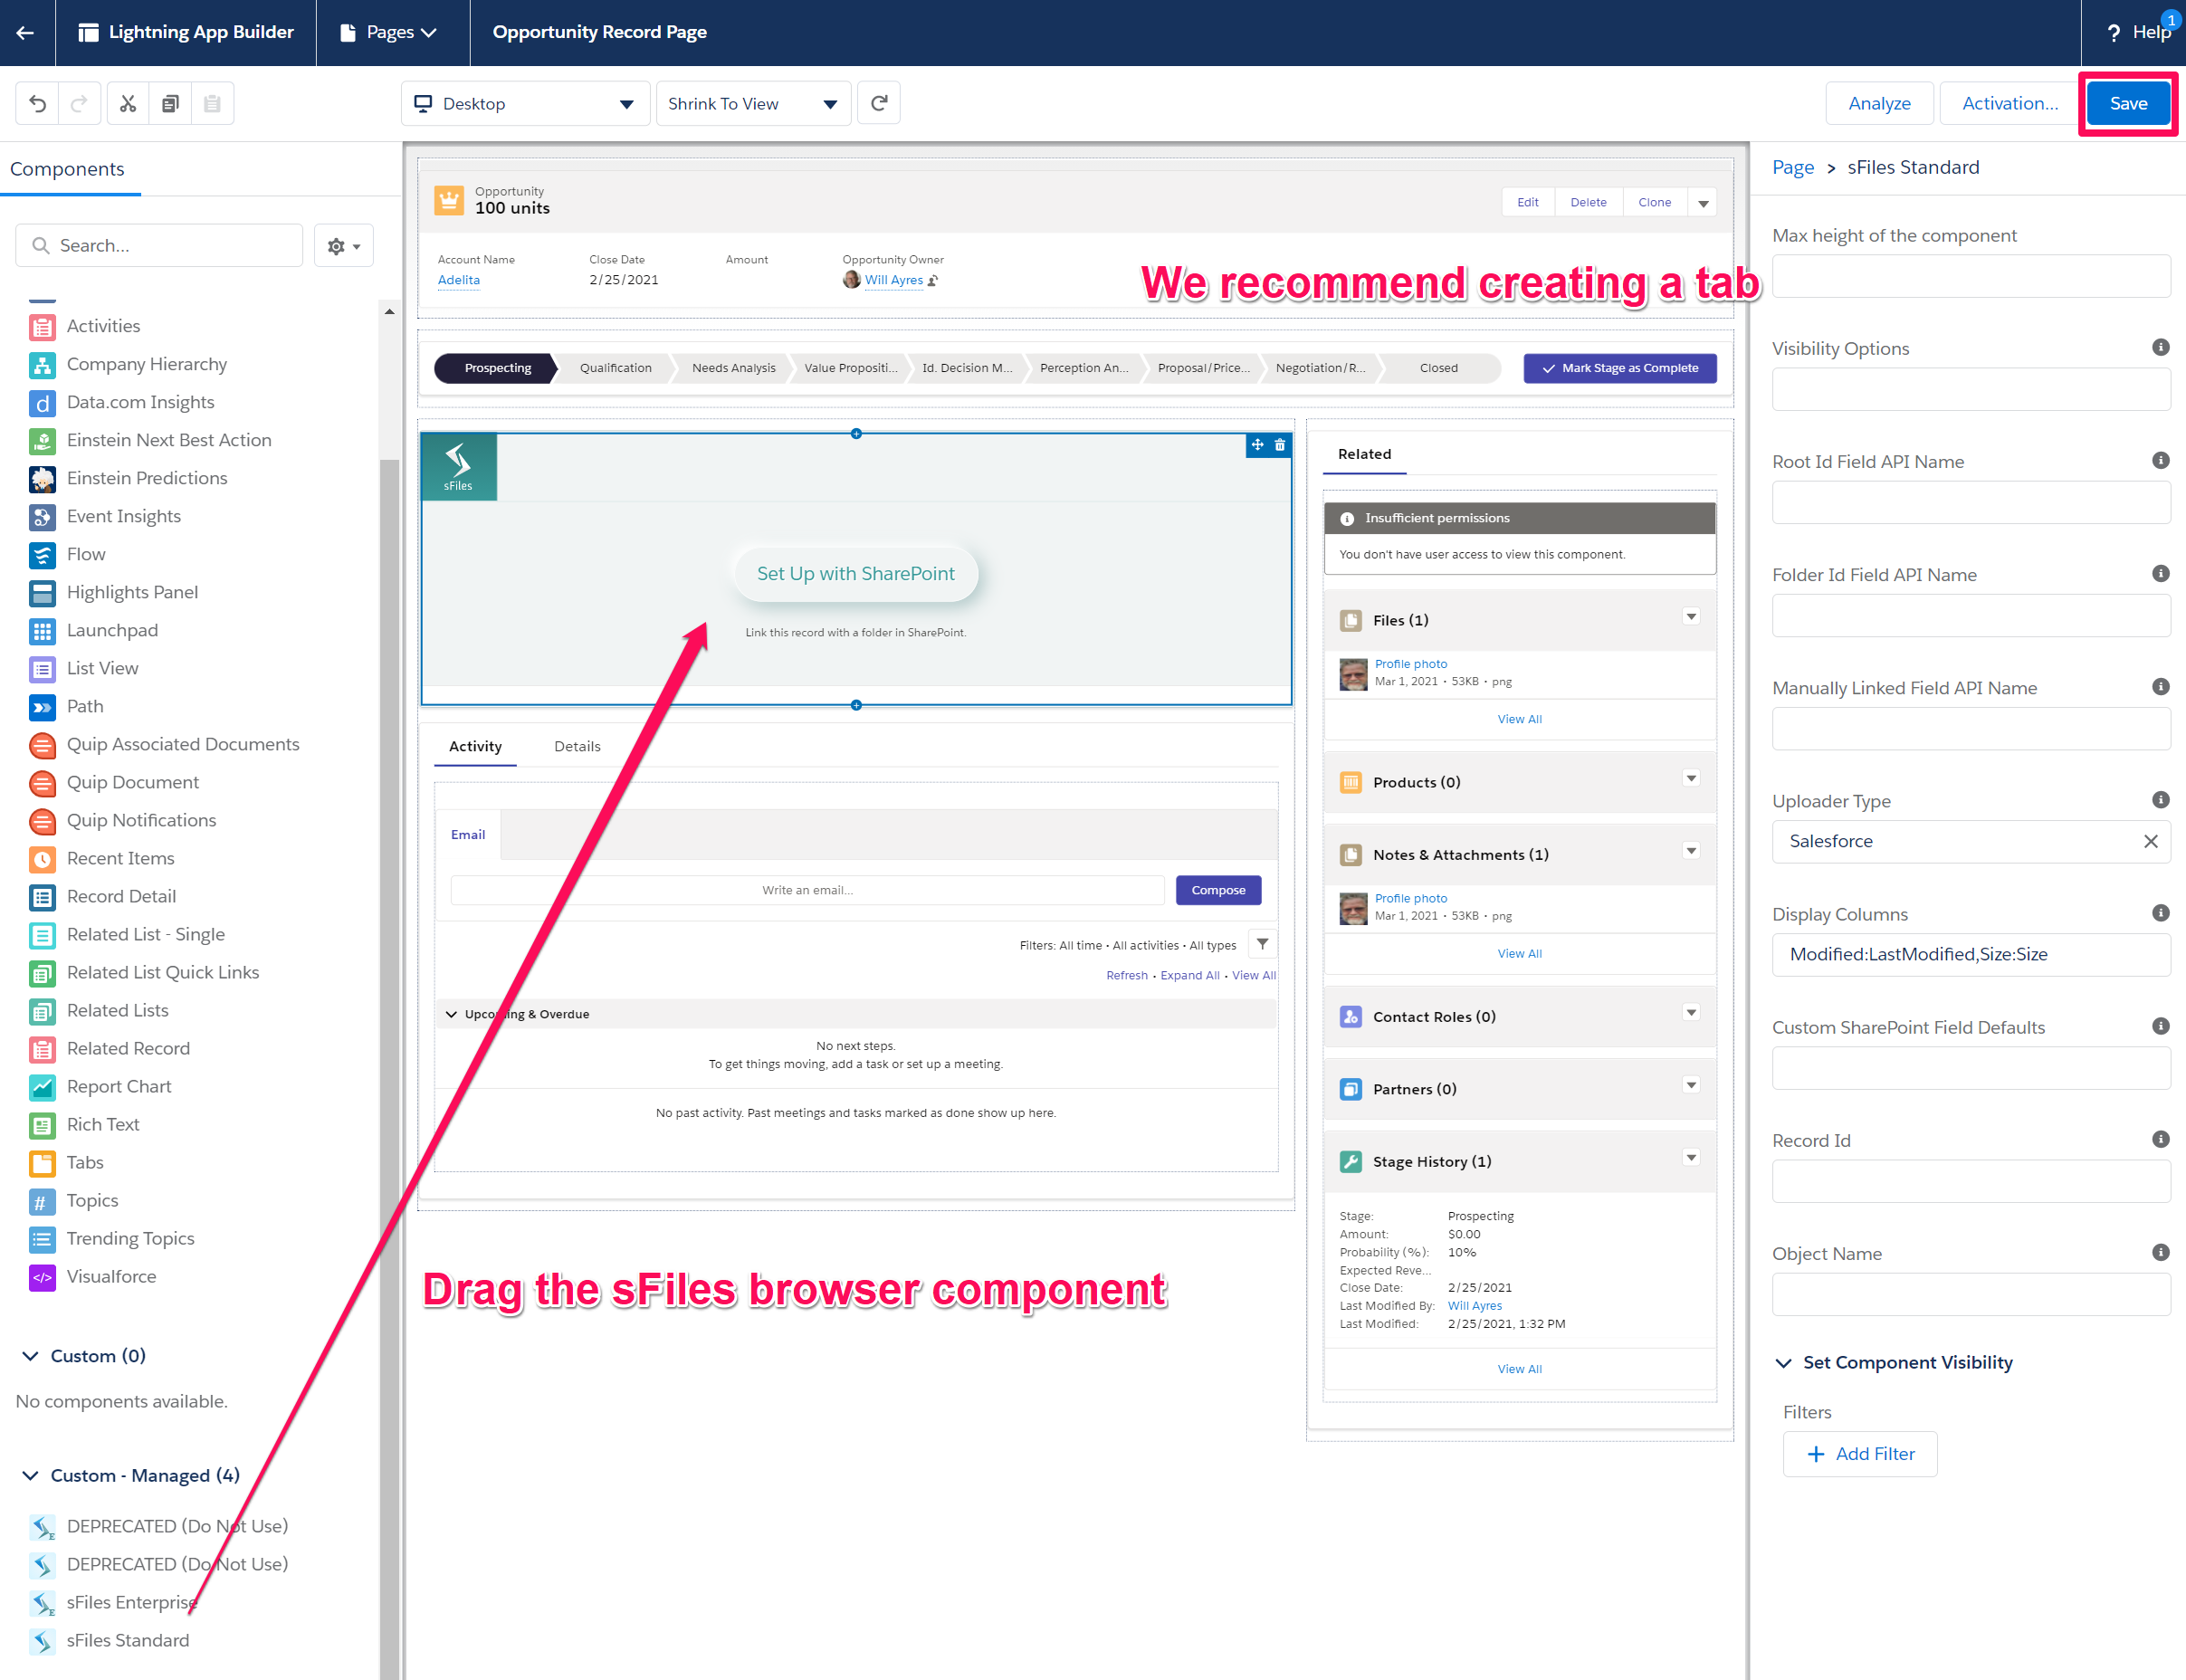Click the Undo icon
Image resolution: width=2186 pixels, height=1680 pixels.
(x=38, y=103)
